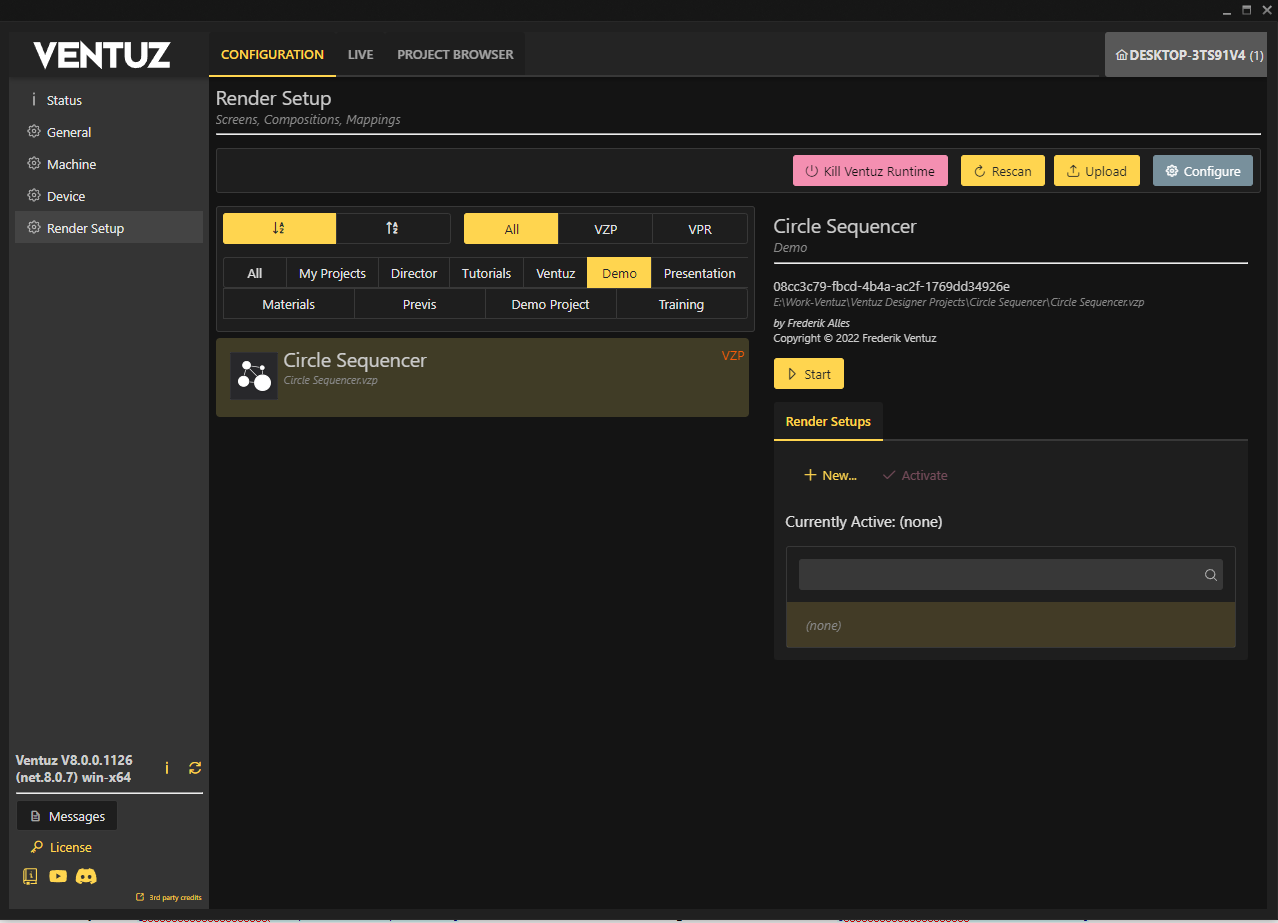Image resolution: width=1278 pixels, height=923 pixels.
Task: Open the Machine settings page
Action: click(x=71, y=164)
